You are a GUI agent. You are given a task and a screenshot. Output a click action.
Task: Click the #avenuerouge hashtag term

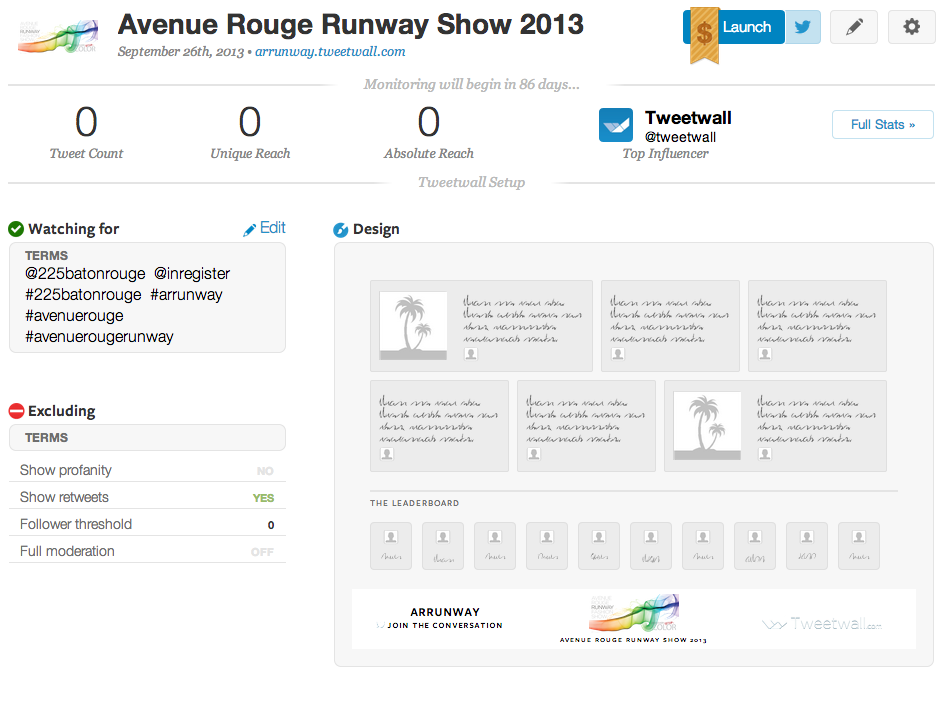pyautogui.click(x=74, y=315)
